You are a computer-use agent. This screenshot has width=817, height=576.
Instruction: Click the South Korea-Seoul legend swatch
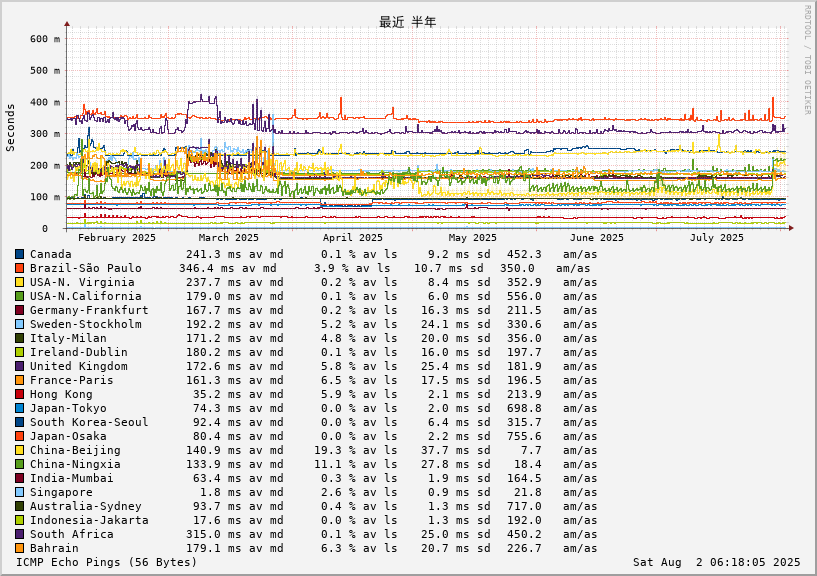19,422
